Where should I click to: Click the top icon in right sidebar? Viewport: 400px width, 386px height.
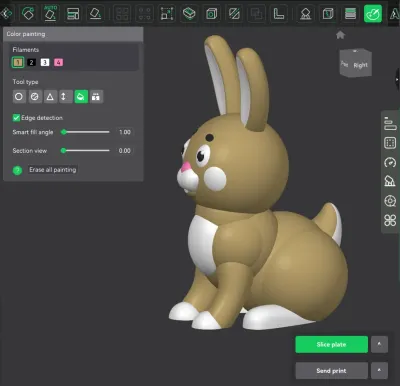(390, 123)
